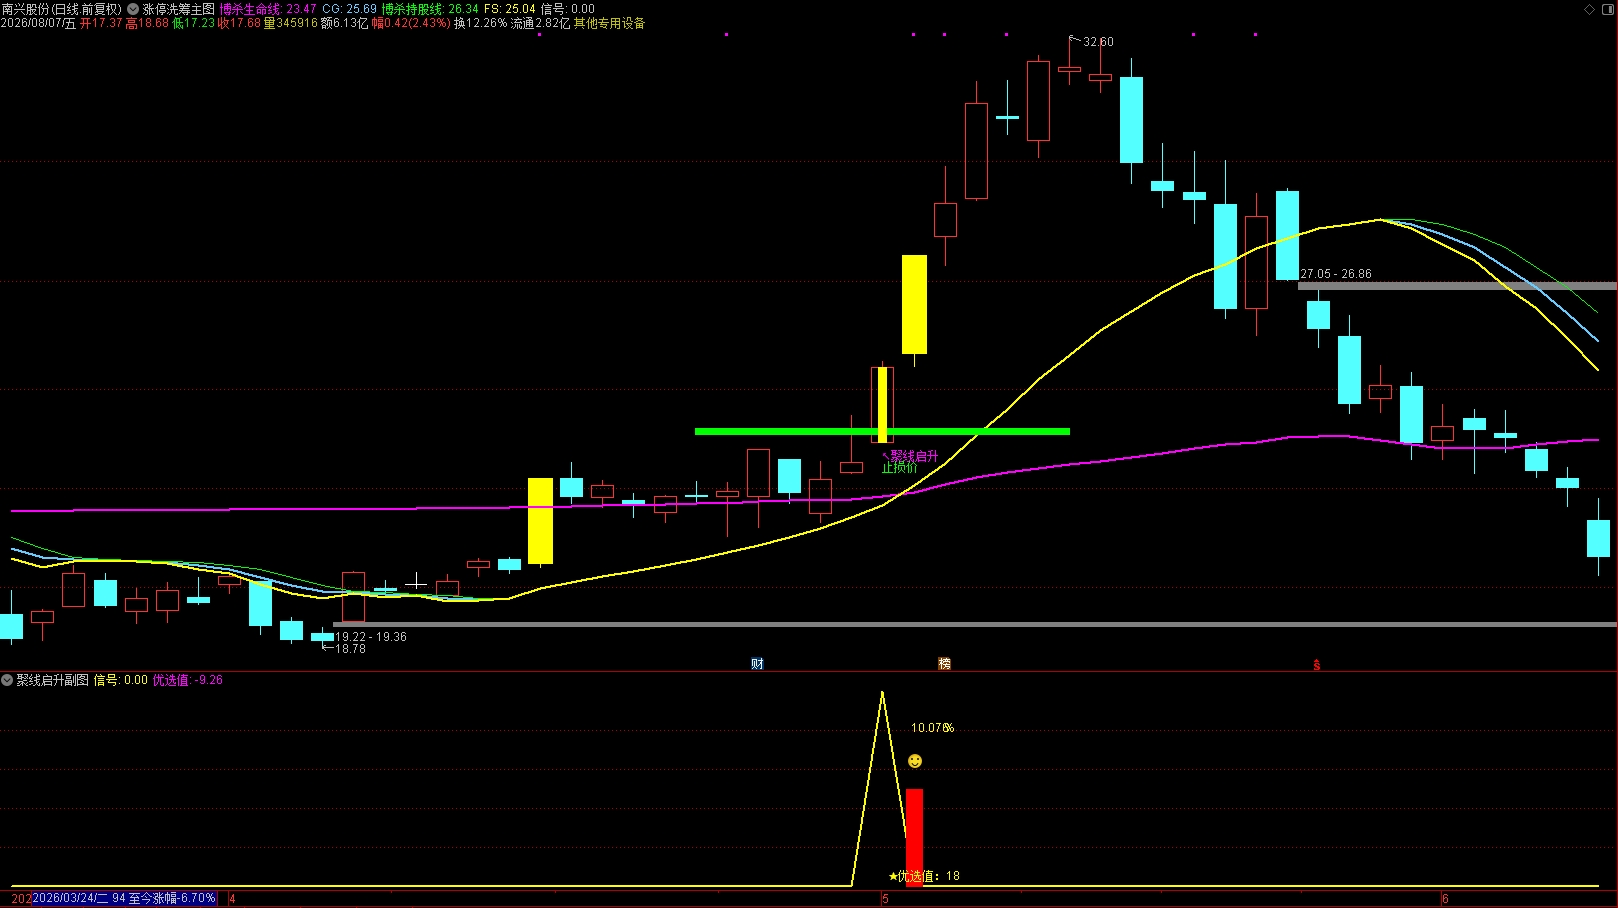The width and height of the screenshot is (1618, 908).
Task: Click the 财 financial info marker icon
Action: click(x=757, y=664)
